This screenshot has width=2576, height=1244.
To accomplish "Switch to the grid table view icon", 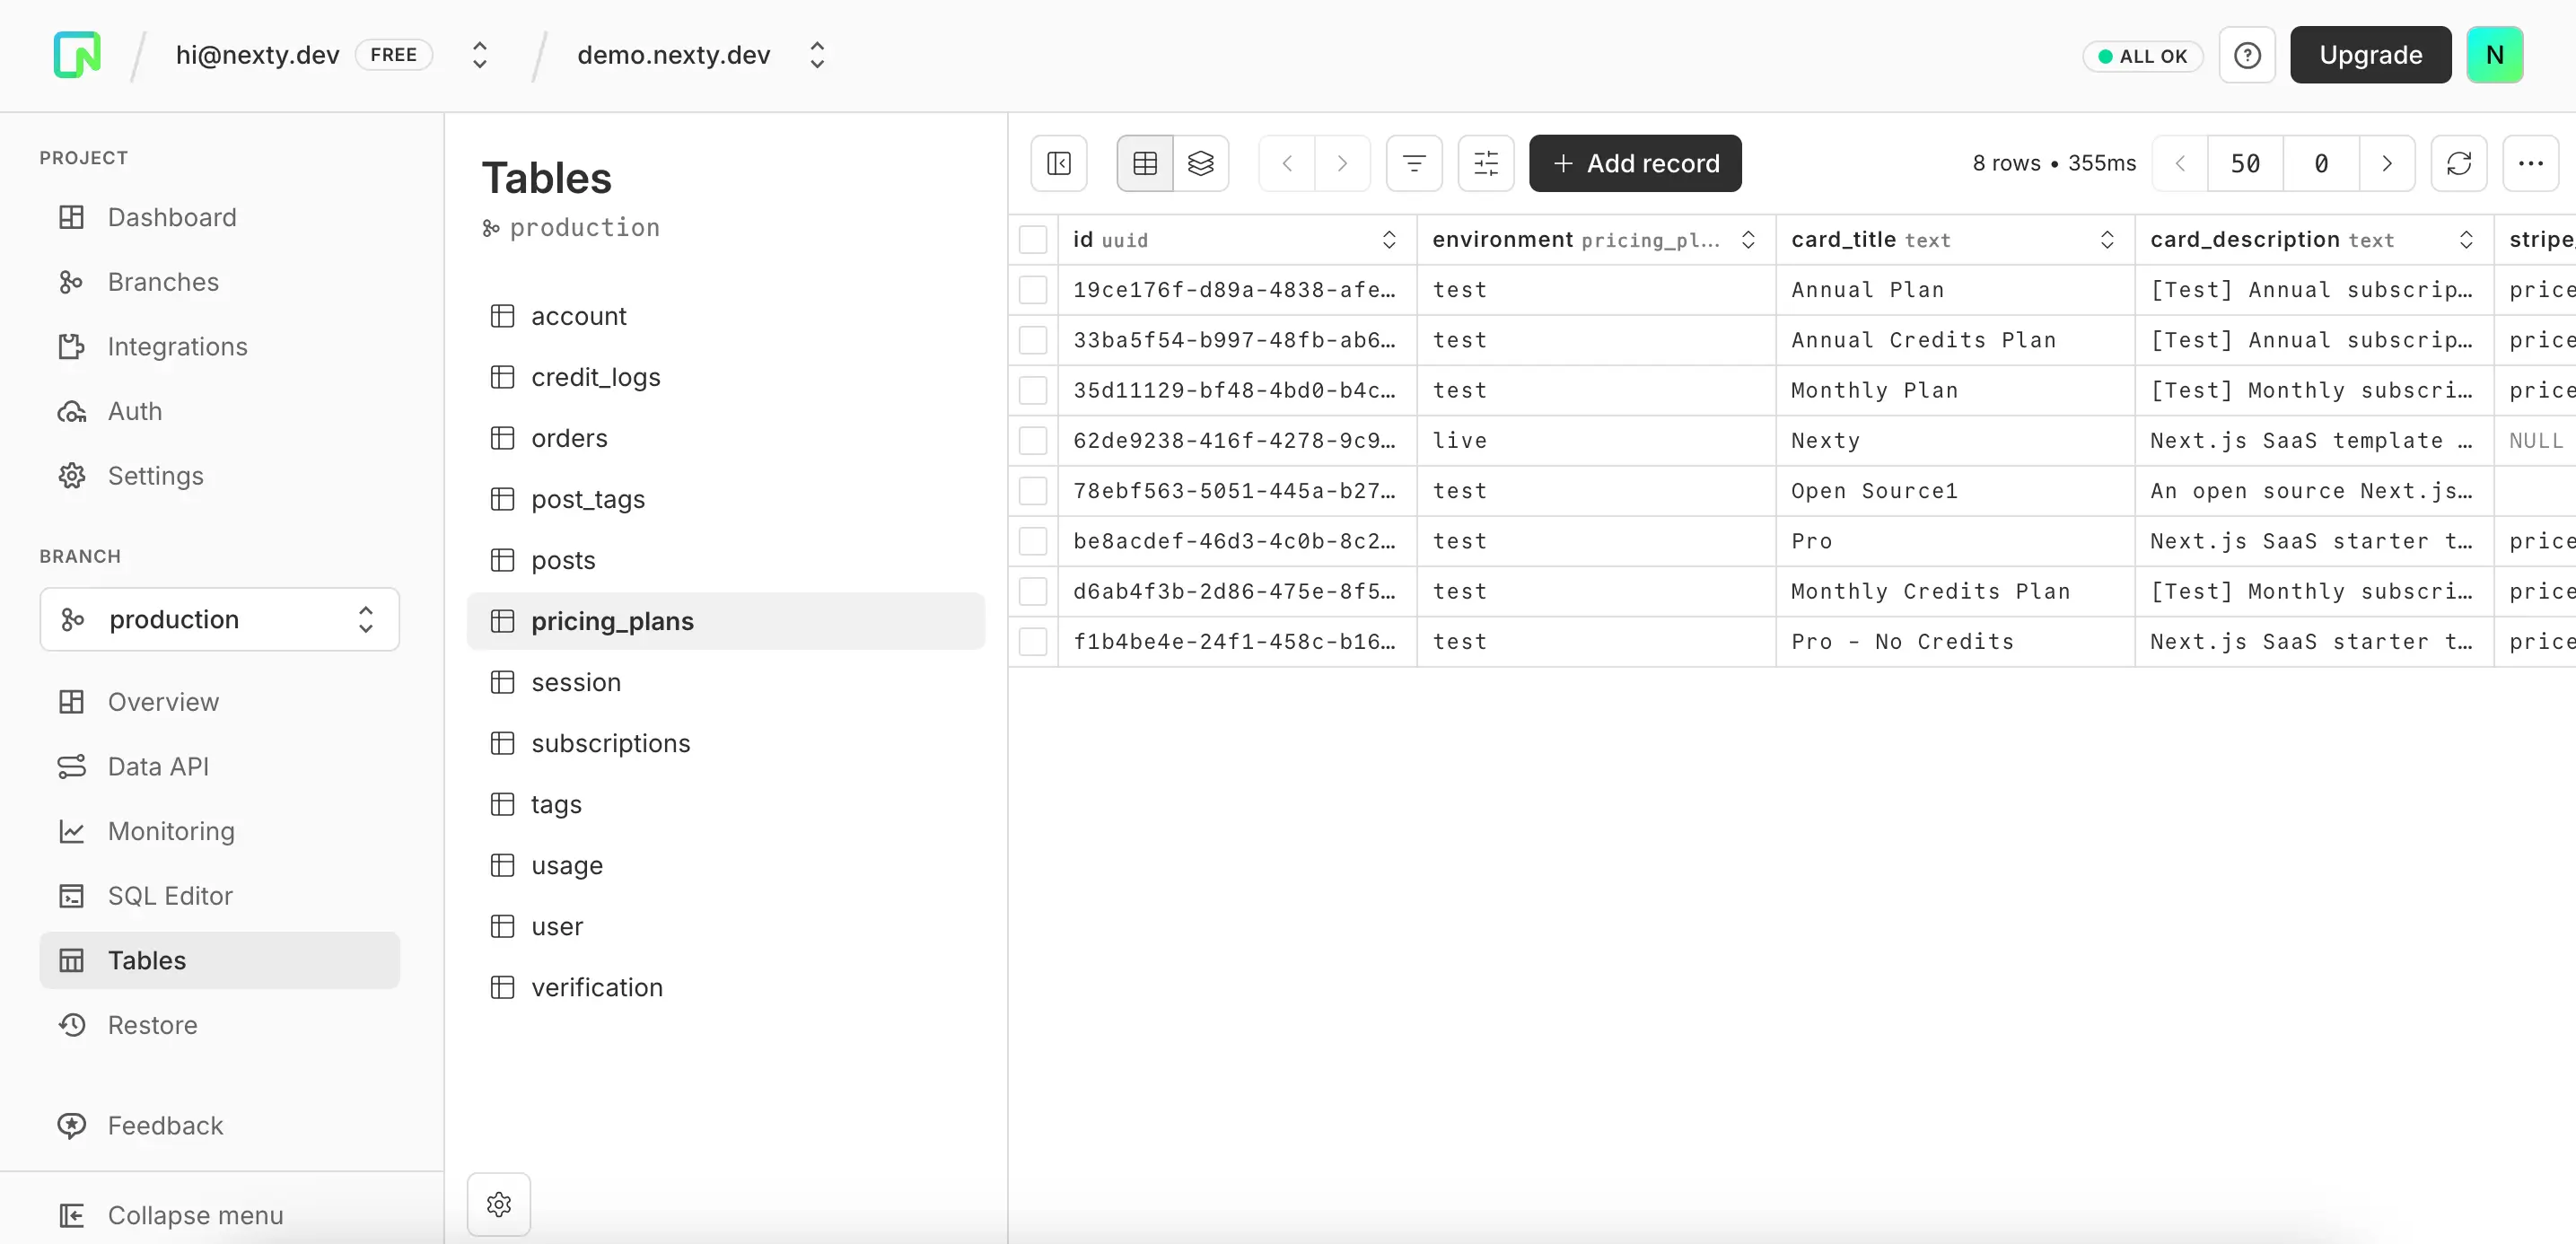I will [x=1143, y=162].
